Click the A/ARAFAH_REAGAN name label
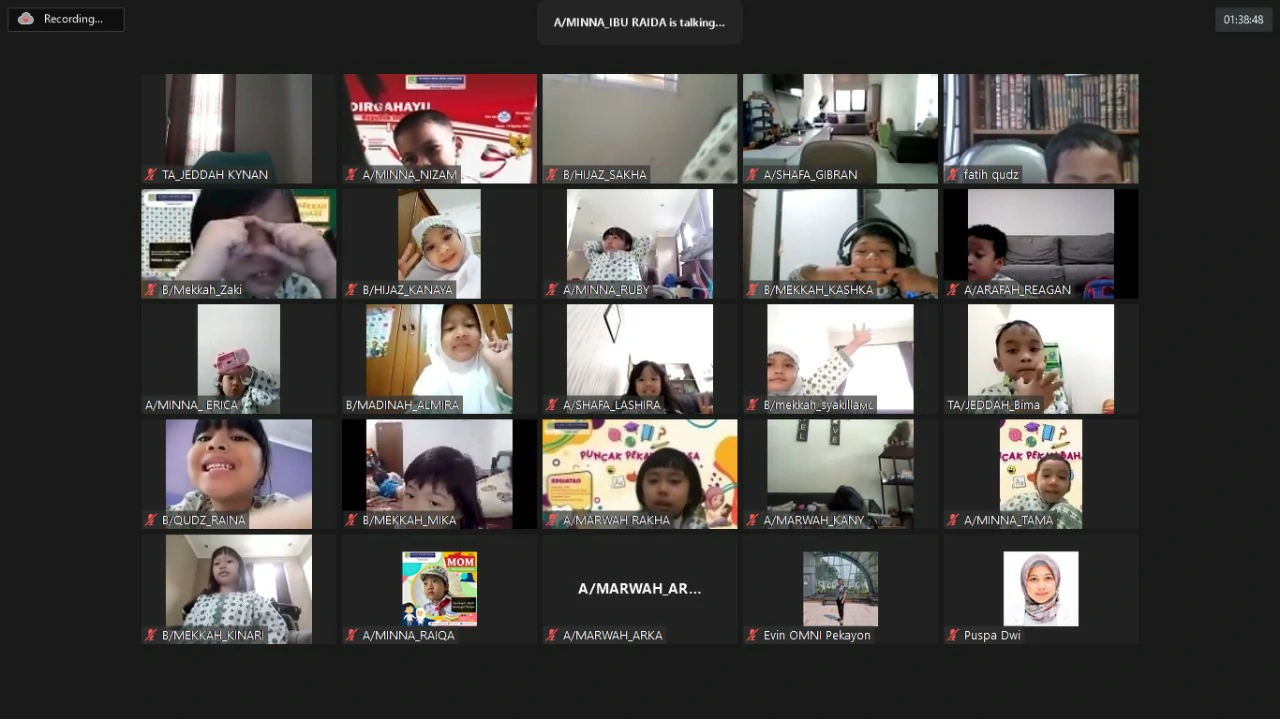This screenshot has width=1280, height=719. (1016, 290)
